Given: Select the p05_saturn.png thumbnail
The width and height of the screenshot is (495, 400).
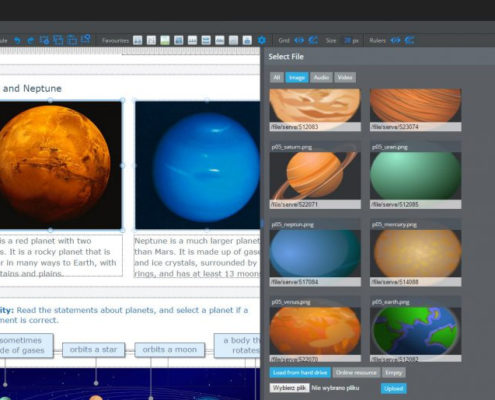Looking at the screenshot, I should coord(315,176).
